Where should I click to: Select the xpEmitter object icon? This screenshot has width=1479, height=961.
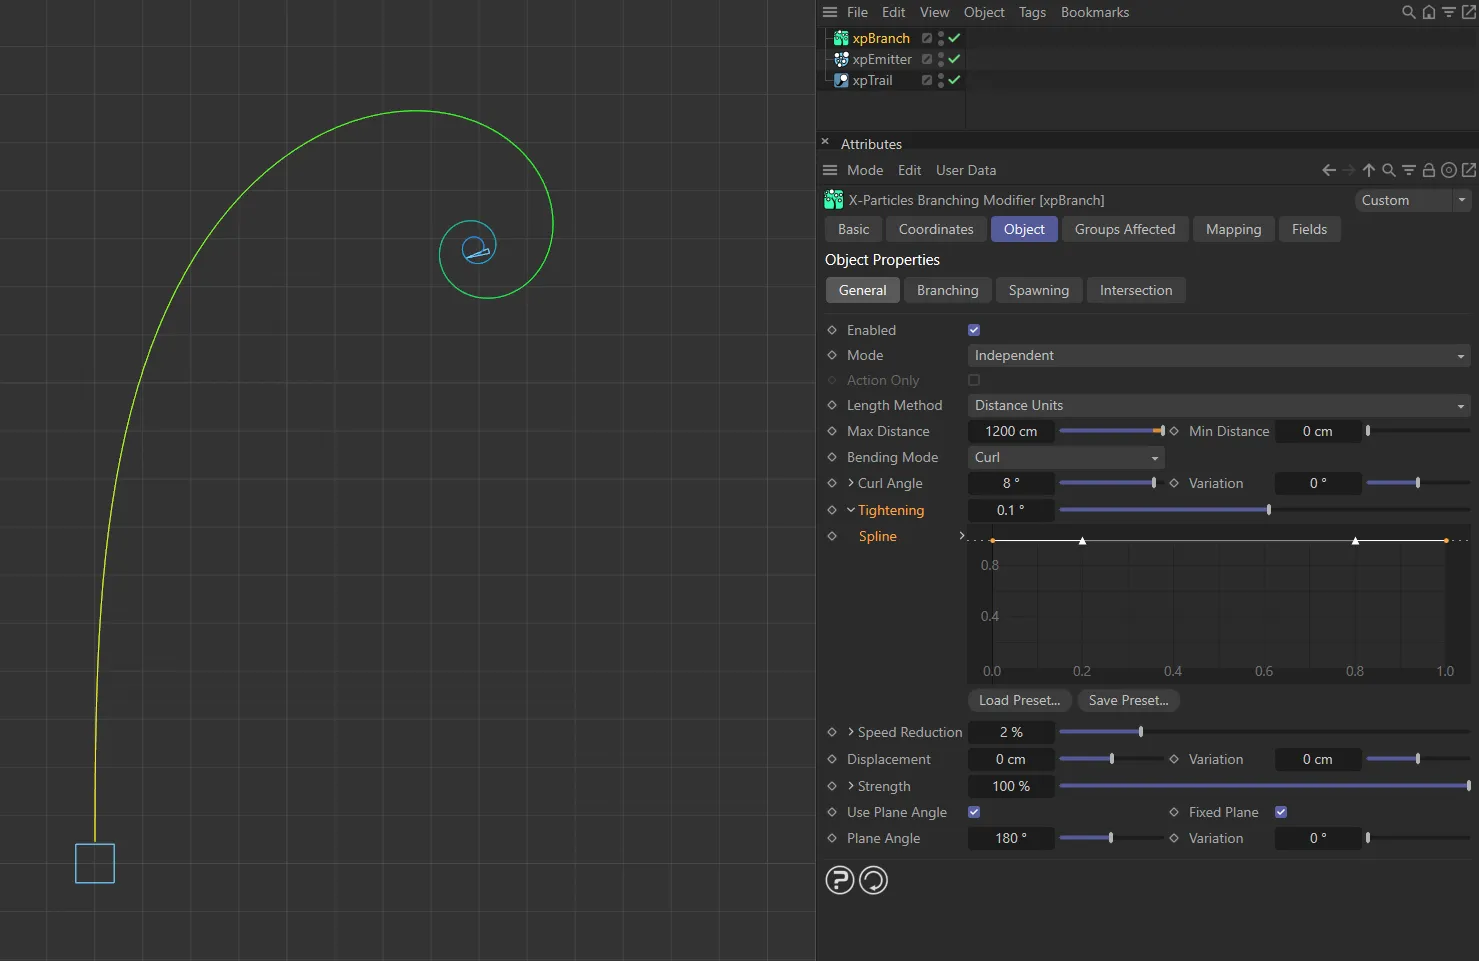point(841,59)
